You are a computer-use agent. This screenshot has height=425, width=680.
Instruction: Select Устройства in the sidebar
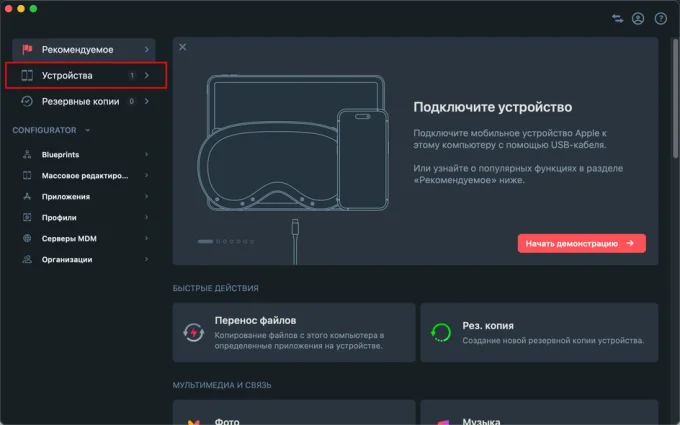(86, 75)
